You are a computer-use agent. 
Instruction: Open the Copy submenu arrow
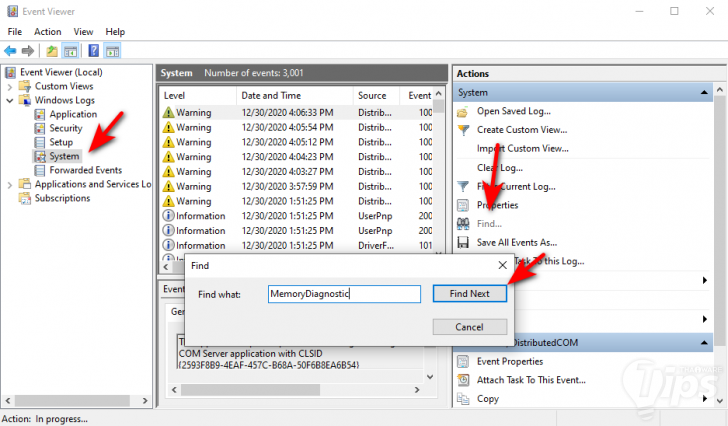pyautogui.click(x=705, y=399)
